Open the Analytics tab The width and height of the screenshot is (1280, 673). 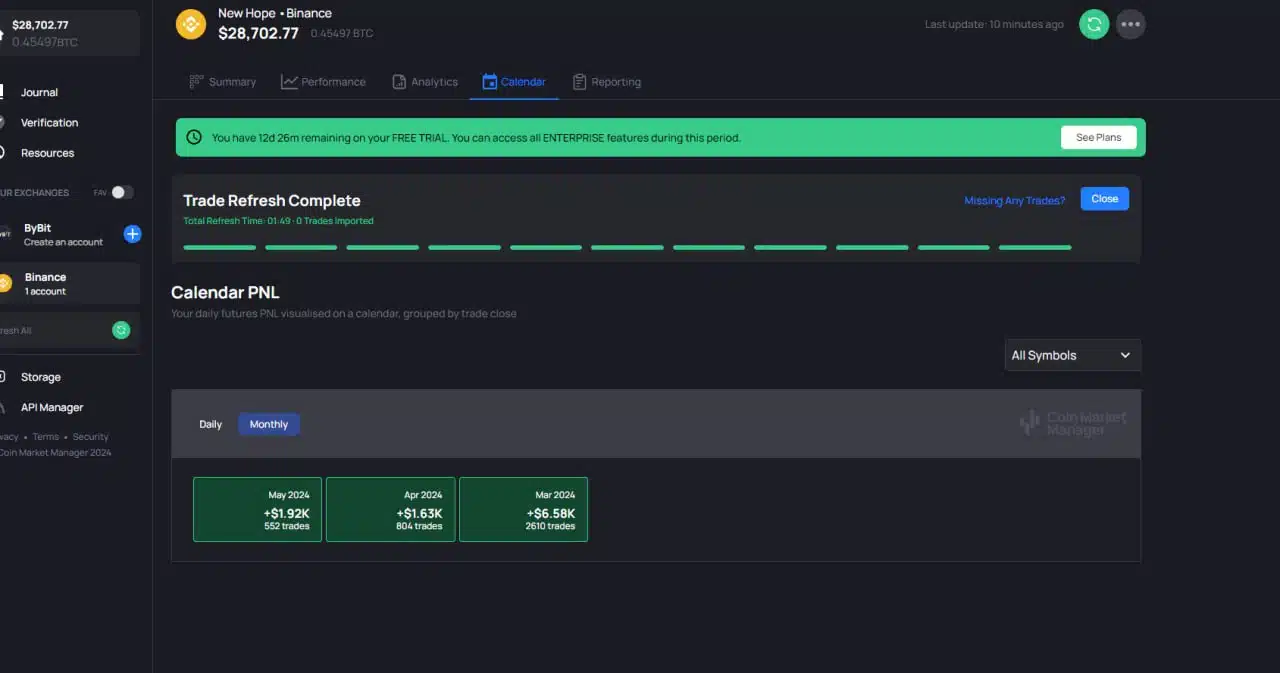(424, 82)
